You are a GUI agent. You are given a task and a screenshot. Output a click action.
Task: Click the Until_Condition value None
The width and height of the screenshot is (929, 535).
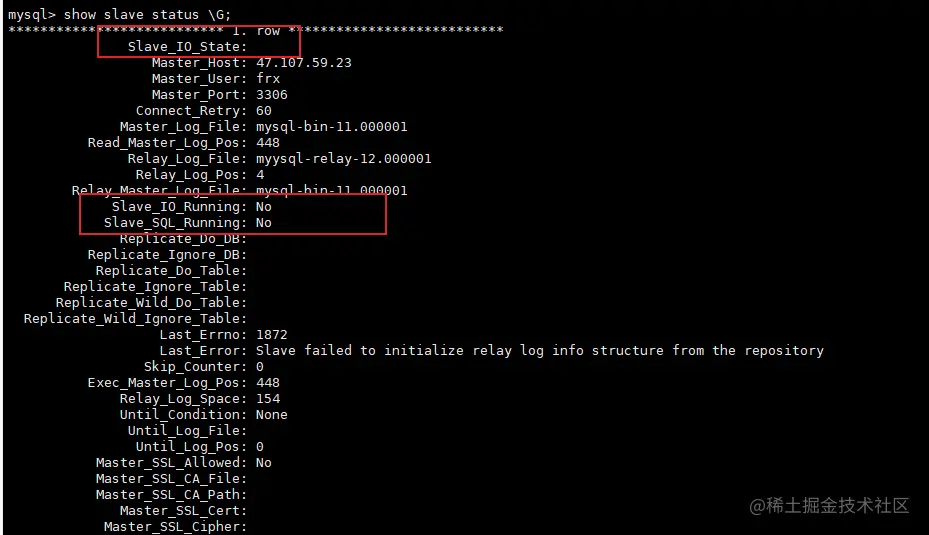point(272,415)
